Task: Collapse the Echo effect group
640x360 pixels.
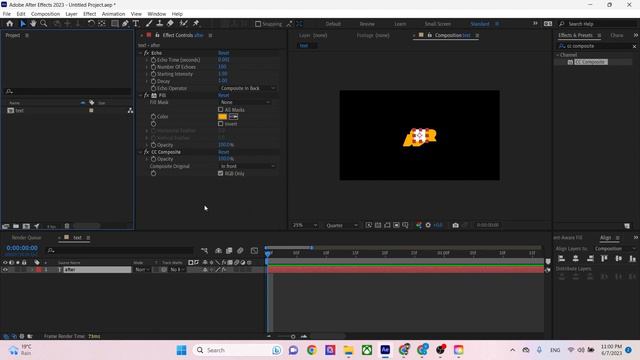Action: 141,53
